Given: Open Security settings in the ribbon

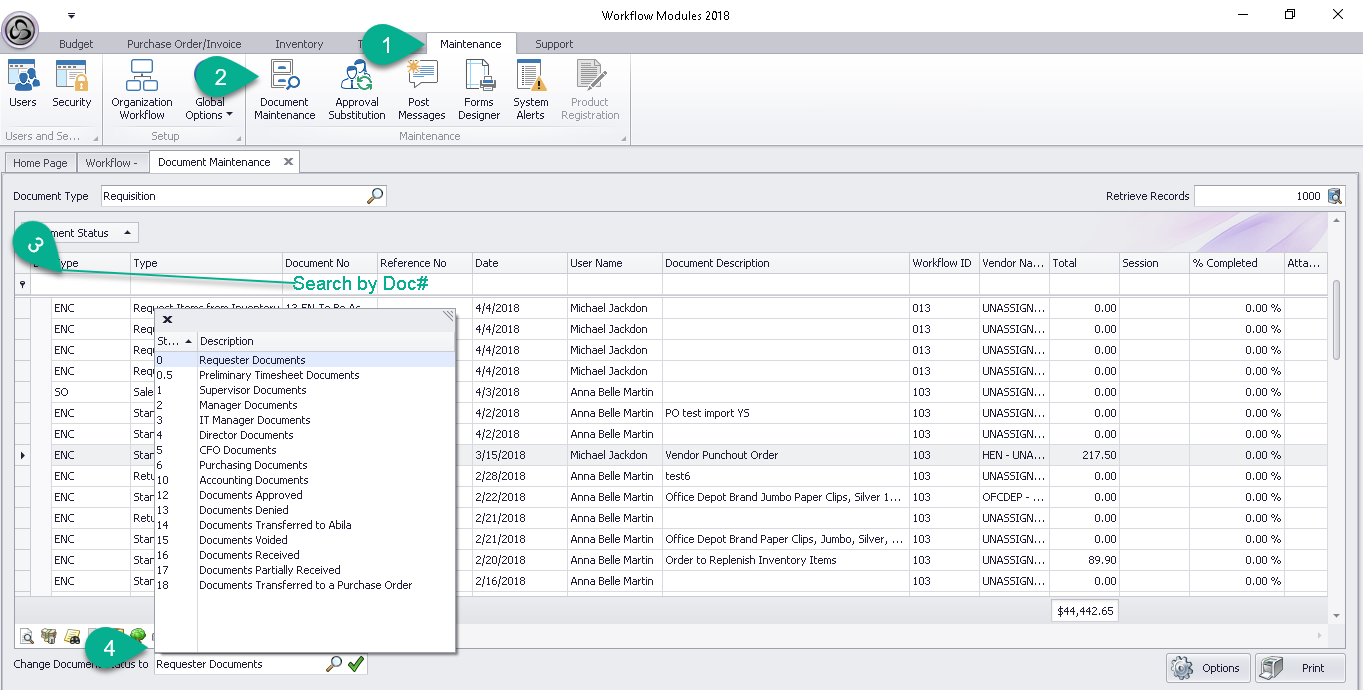Looking at the screenshot, I should (x=71, y=84).
